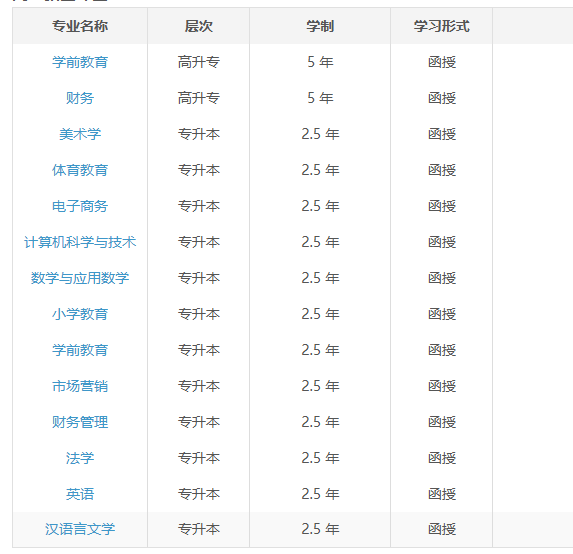This screenshot has height=554, width=573.
Task: Select 2.5 年 in the 法学 row
Action: click(x=320, y=458)
